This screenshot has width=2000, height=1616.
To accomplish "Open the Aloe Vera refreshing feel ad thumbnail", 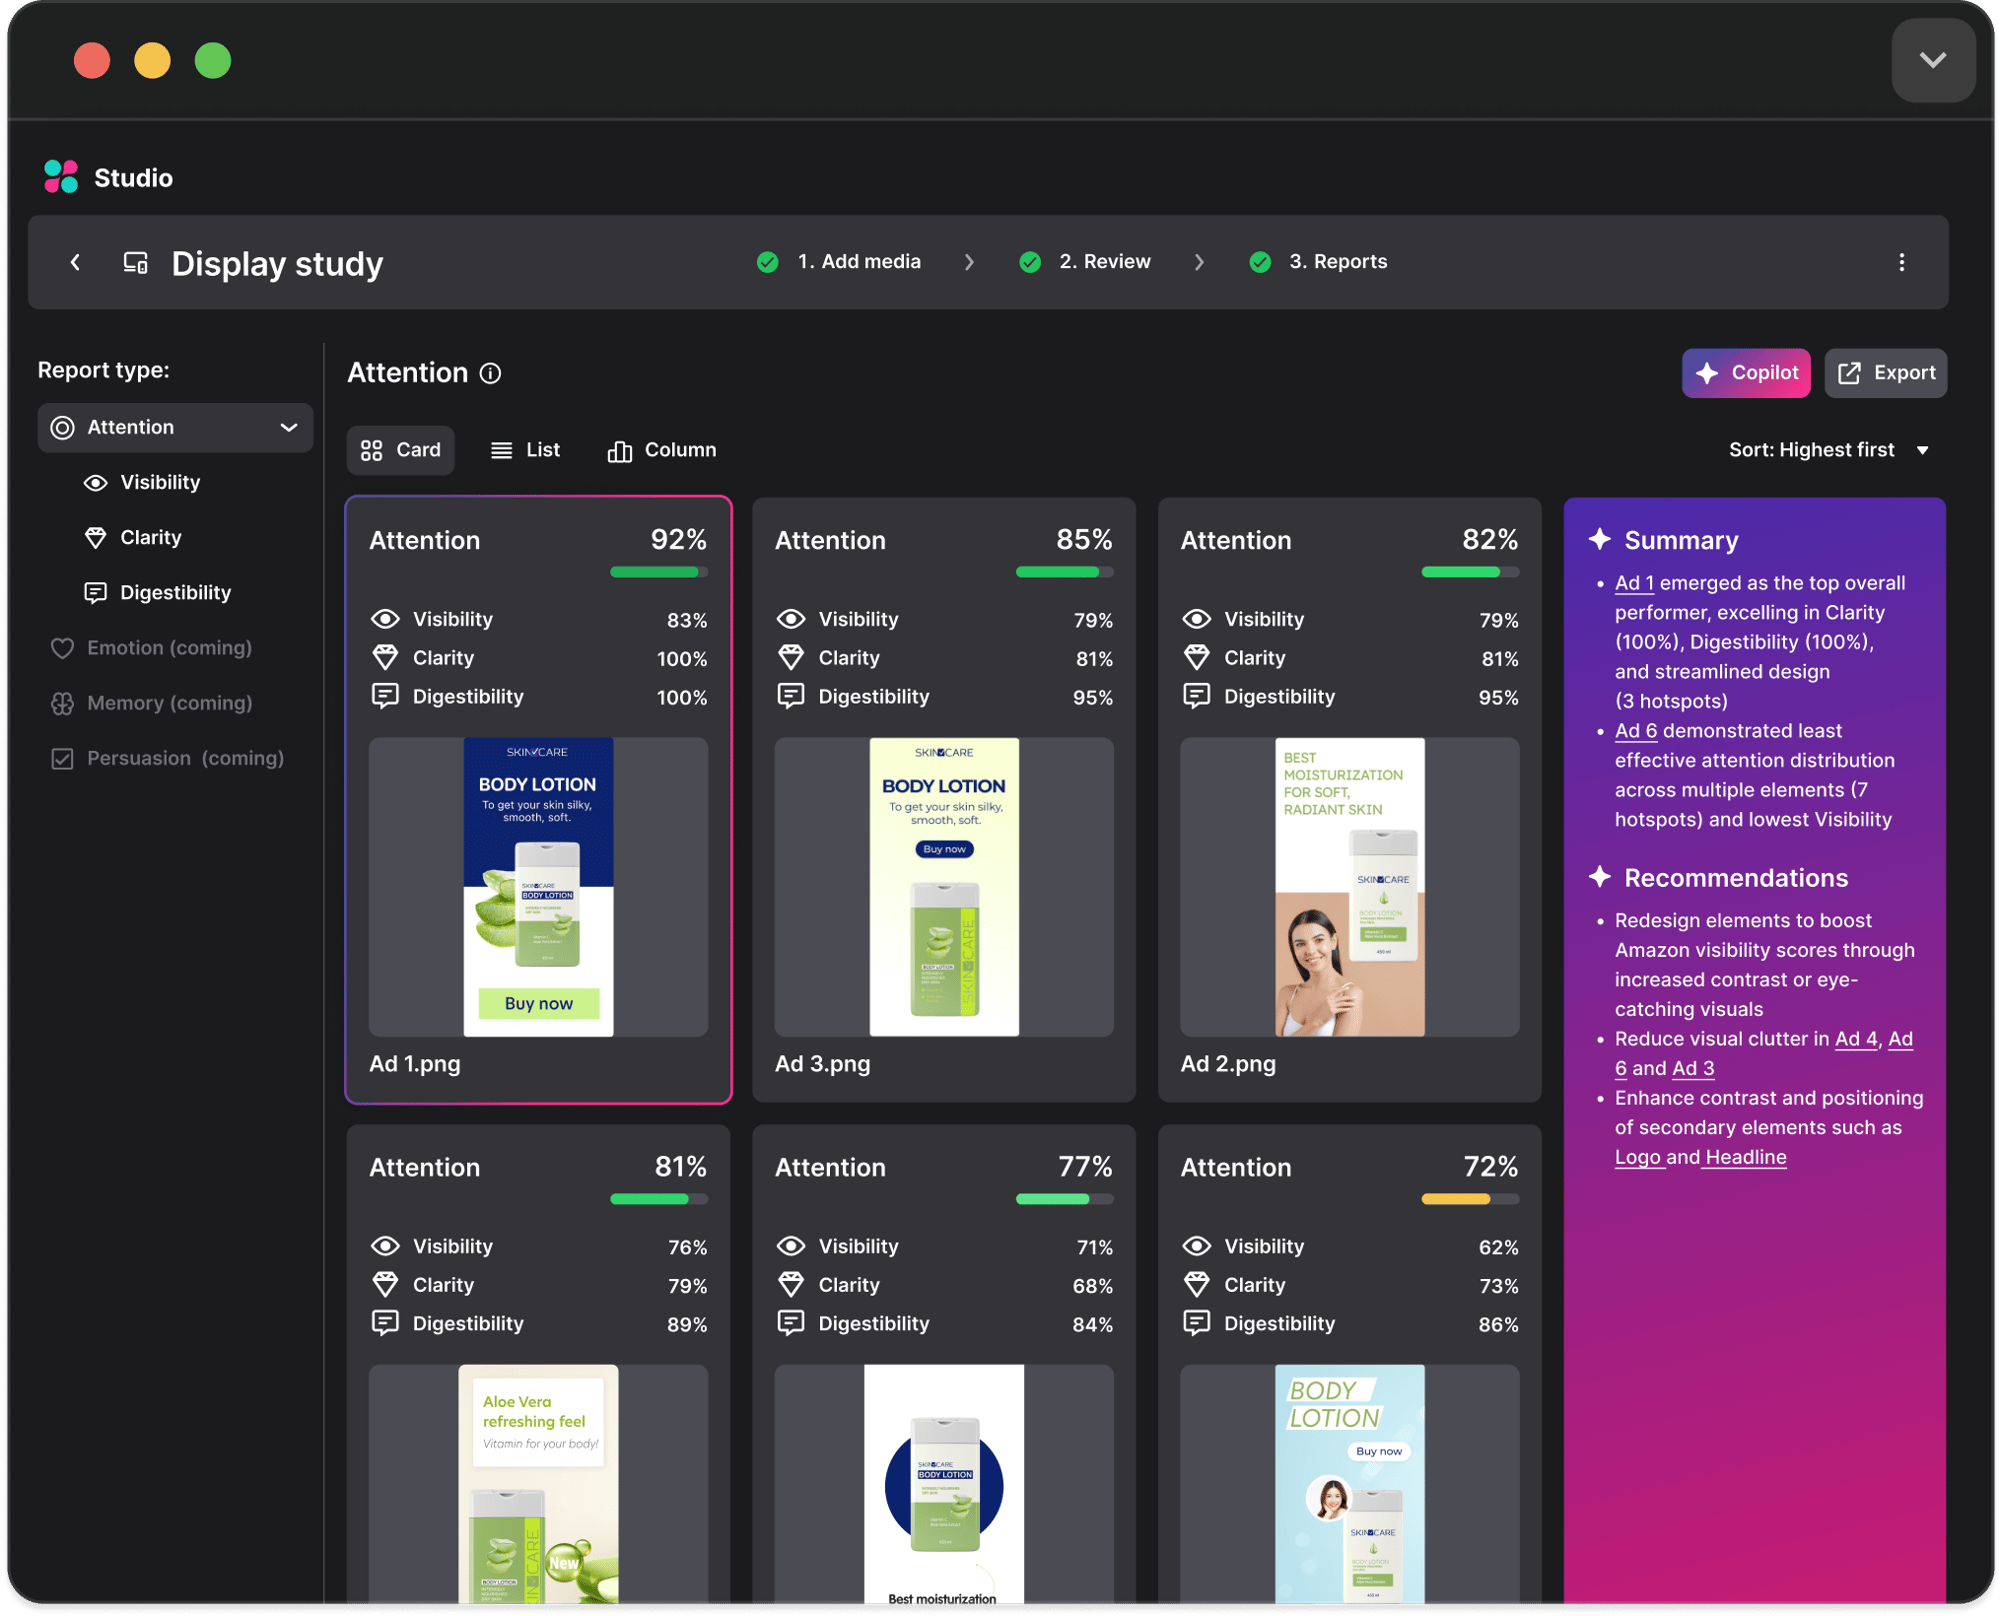I will [x=538, y=1485].
